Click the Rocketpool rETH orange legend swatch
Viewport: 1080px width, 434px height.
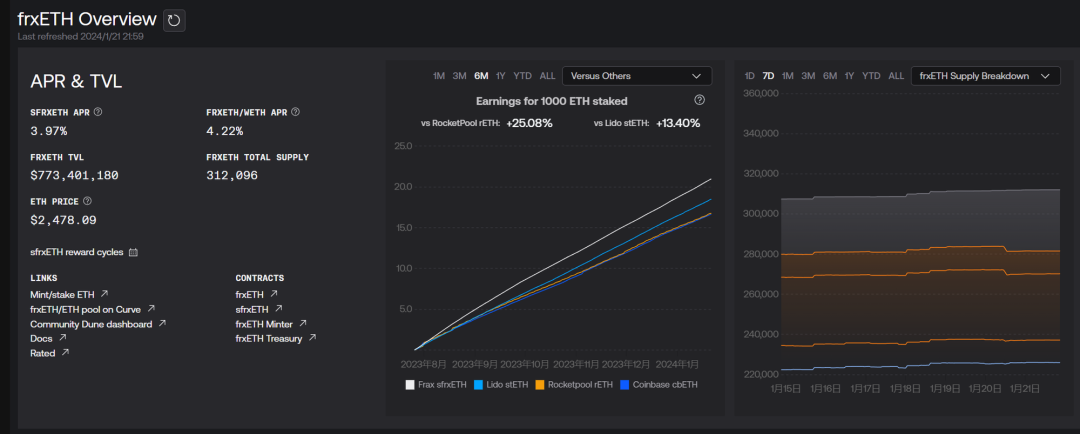540,385
